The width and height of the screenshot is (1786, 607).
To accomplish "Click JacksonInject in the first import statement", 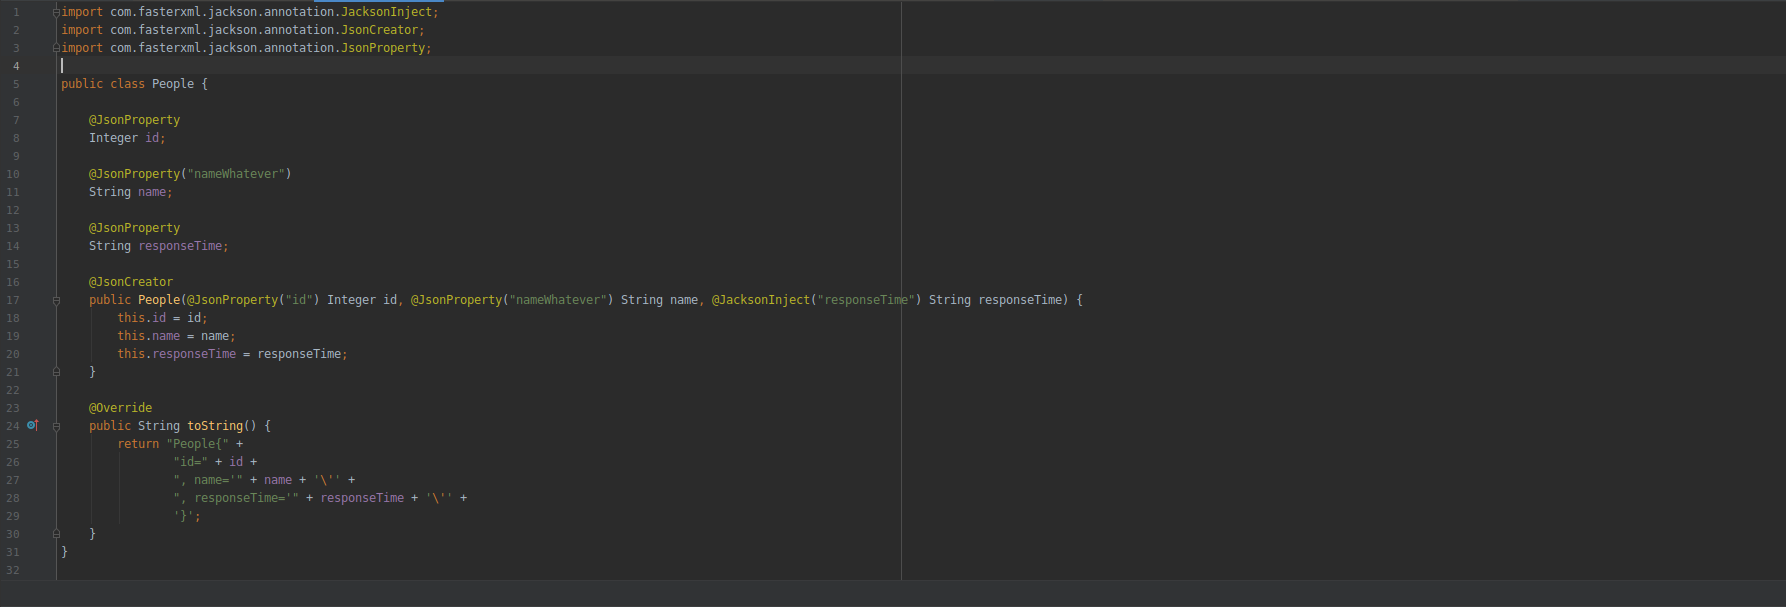I will (x=386, y=12).
